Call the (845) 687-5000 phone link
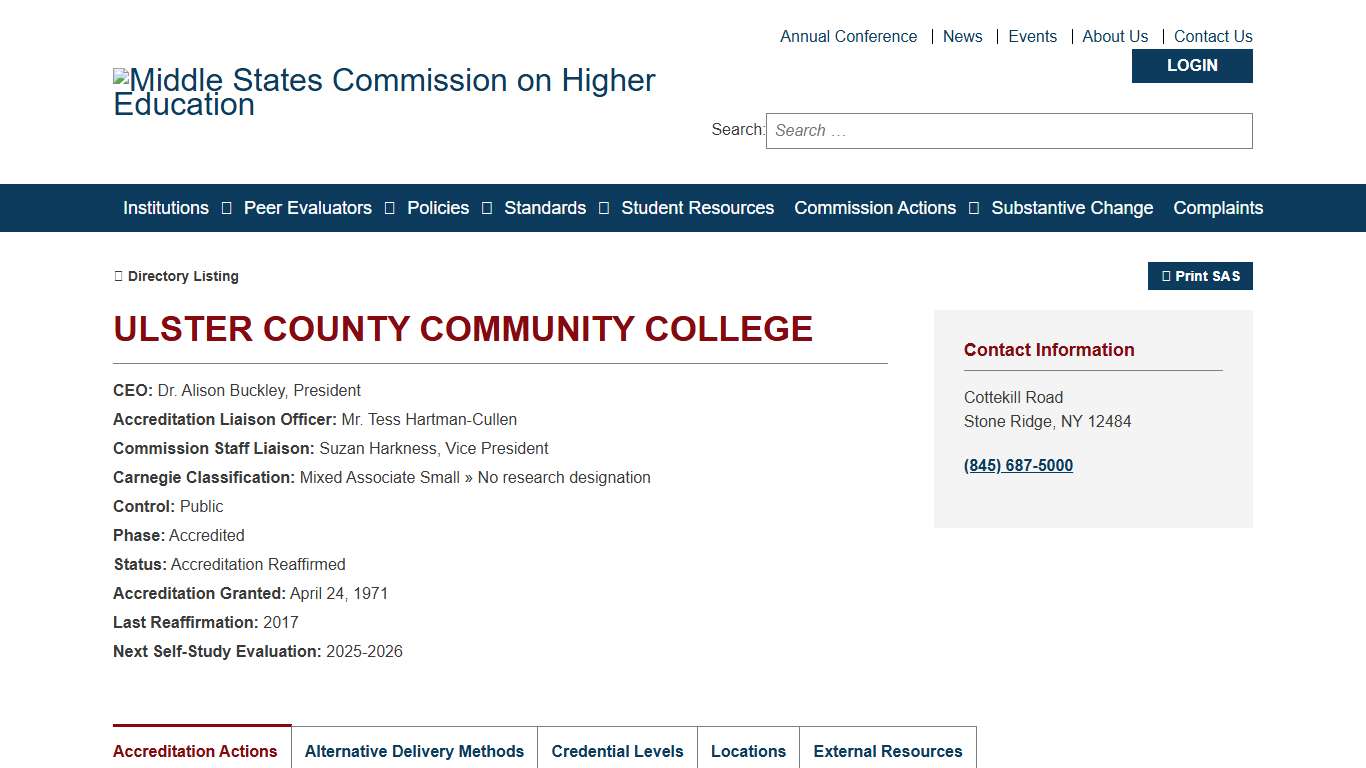 tap(1018, 465)
